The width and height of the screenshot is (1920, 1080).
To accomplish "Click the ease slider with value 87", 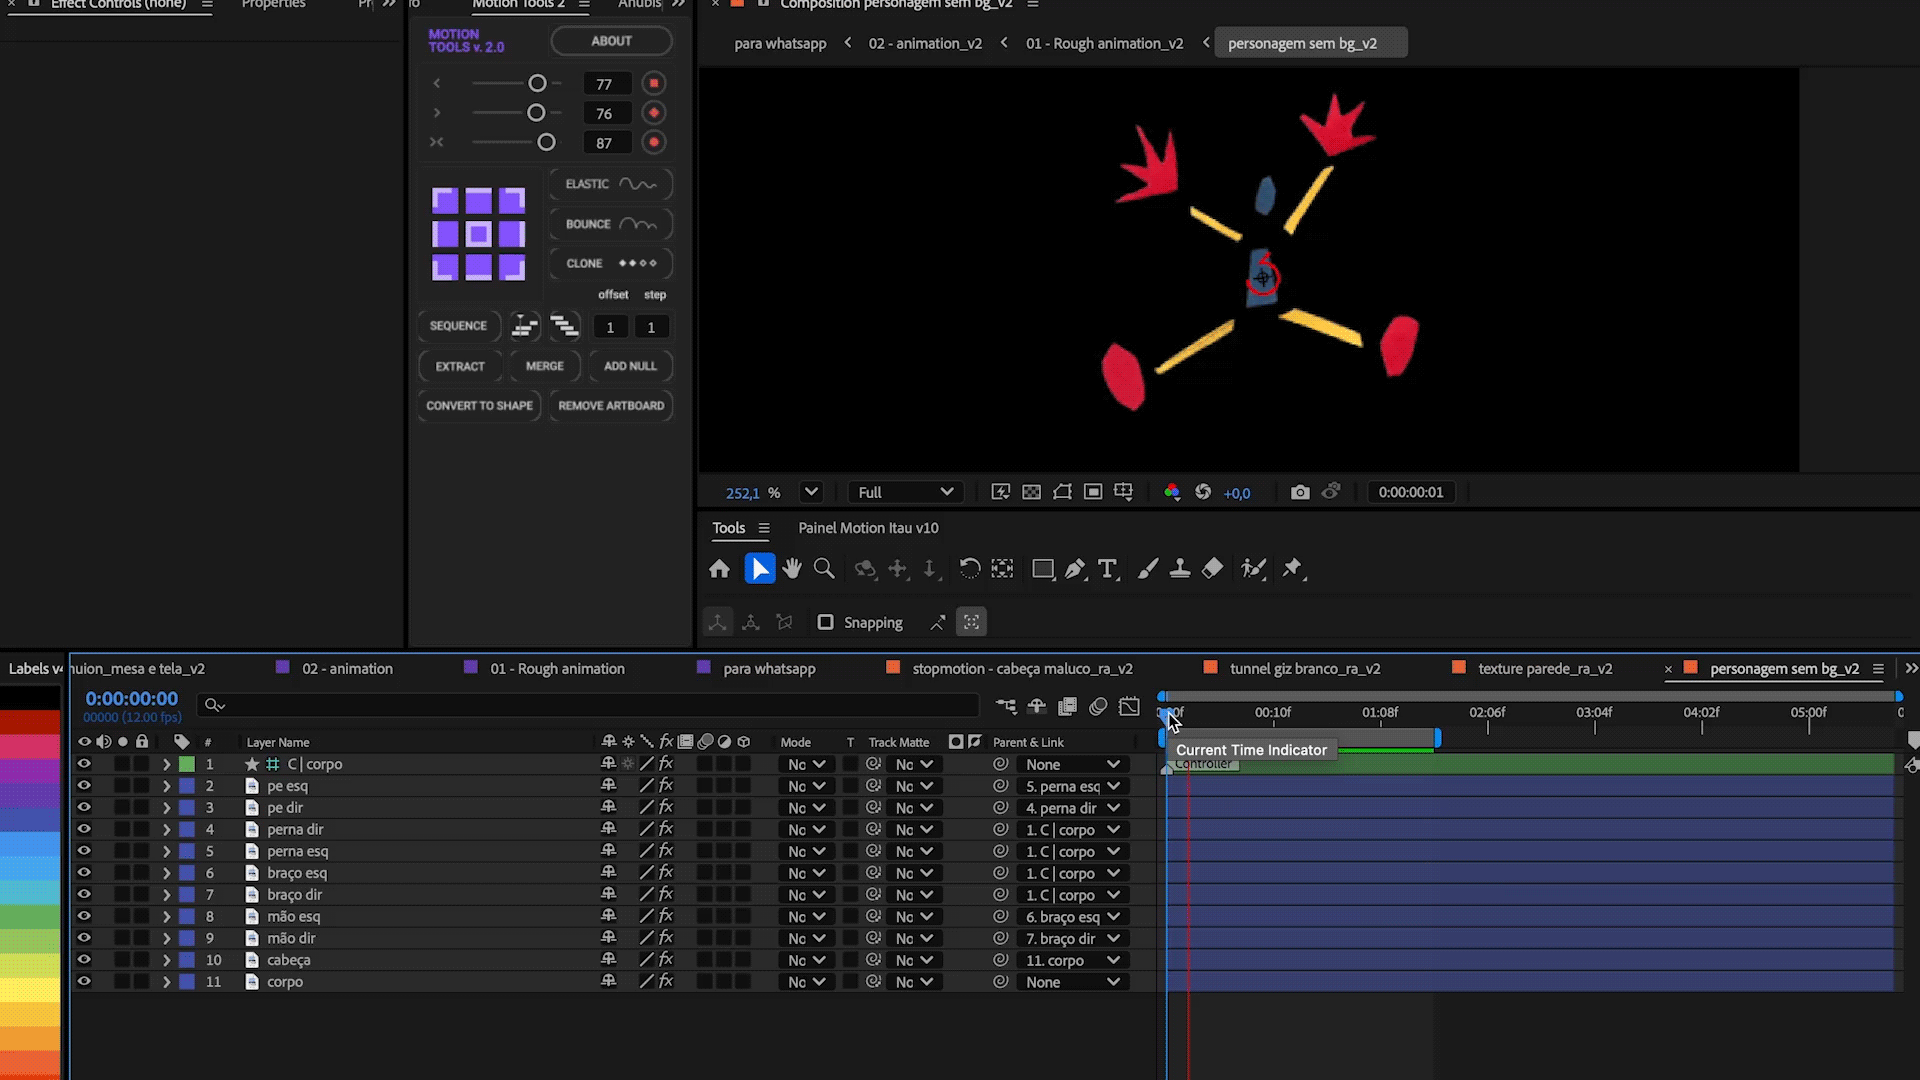I will tap(546, 143).
